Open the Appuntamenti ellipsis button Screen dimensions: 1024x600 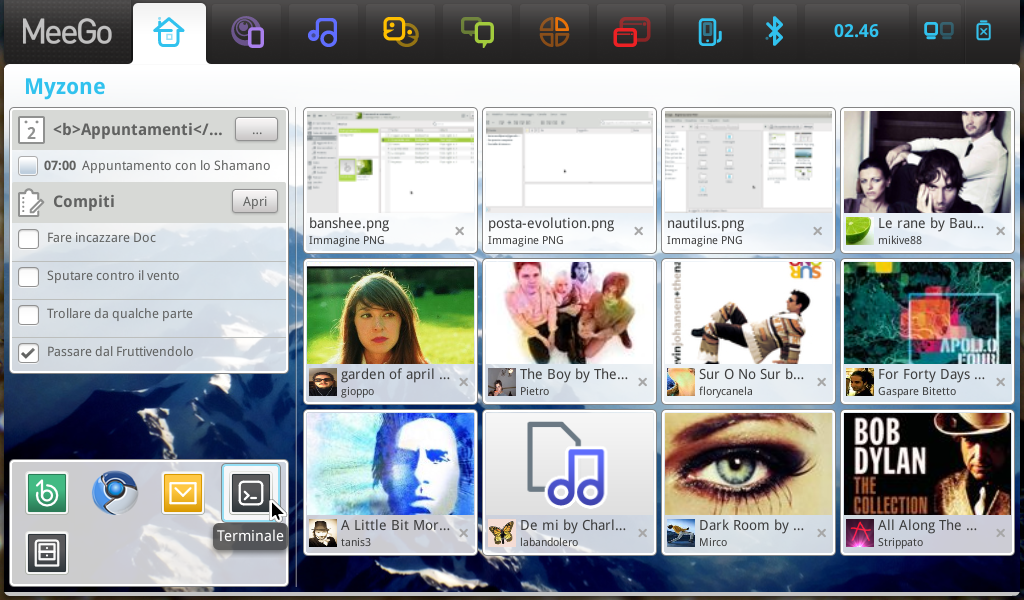coord(256,129)
